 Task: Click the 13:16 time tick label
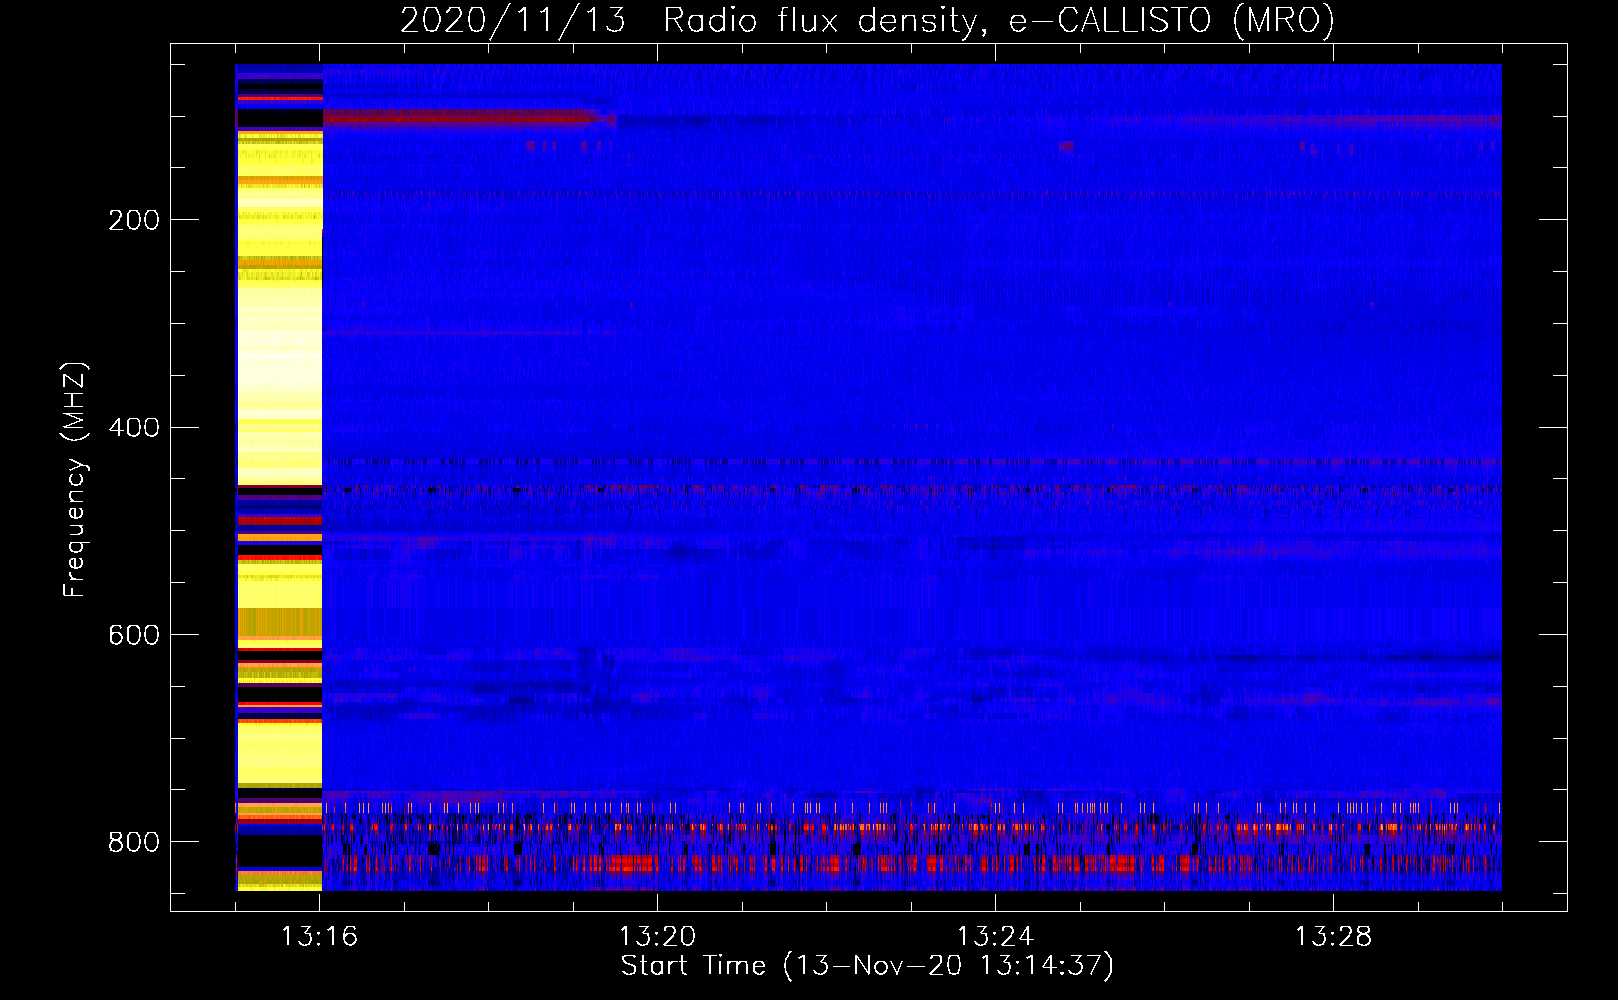[319, 937]
